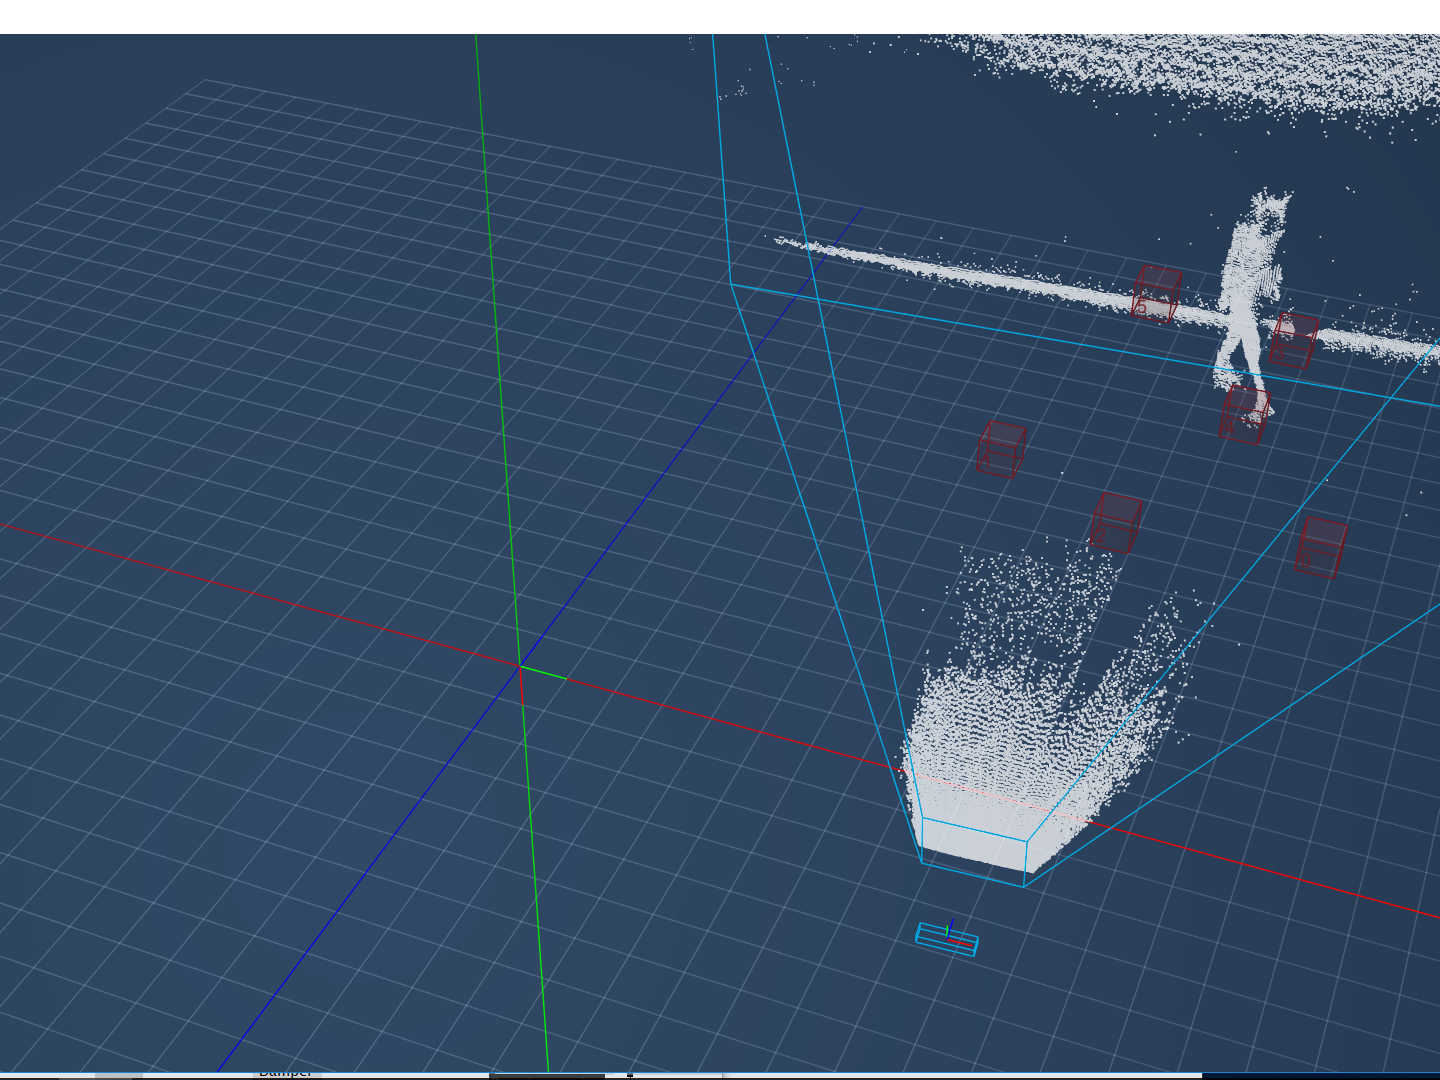Select the red cube at the walking figure's feet
This screenshot has height=1080, width=1440.
(1244, 414)
